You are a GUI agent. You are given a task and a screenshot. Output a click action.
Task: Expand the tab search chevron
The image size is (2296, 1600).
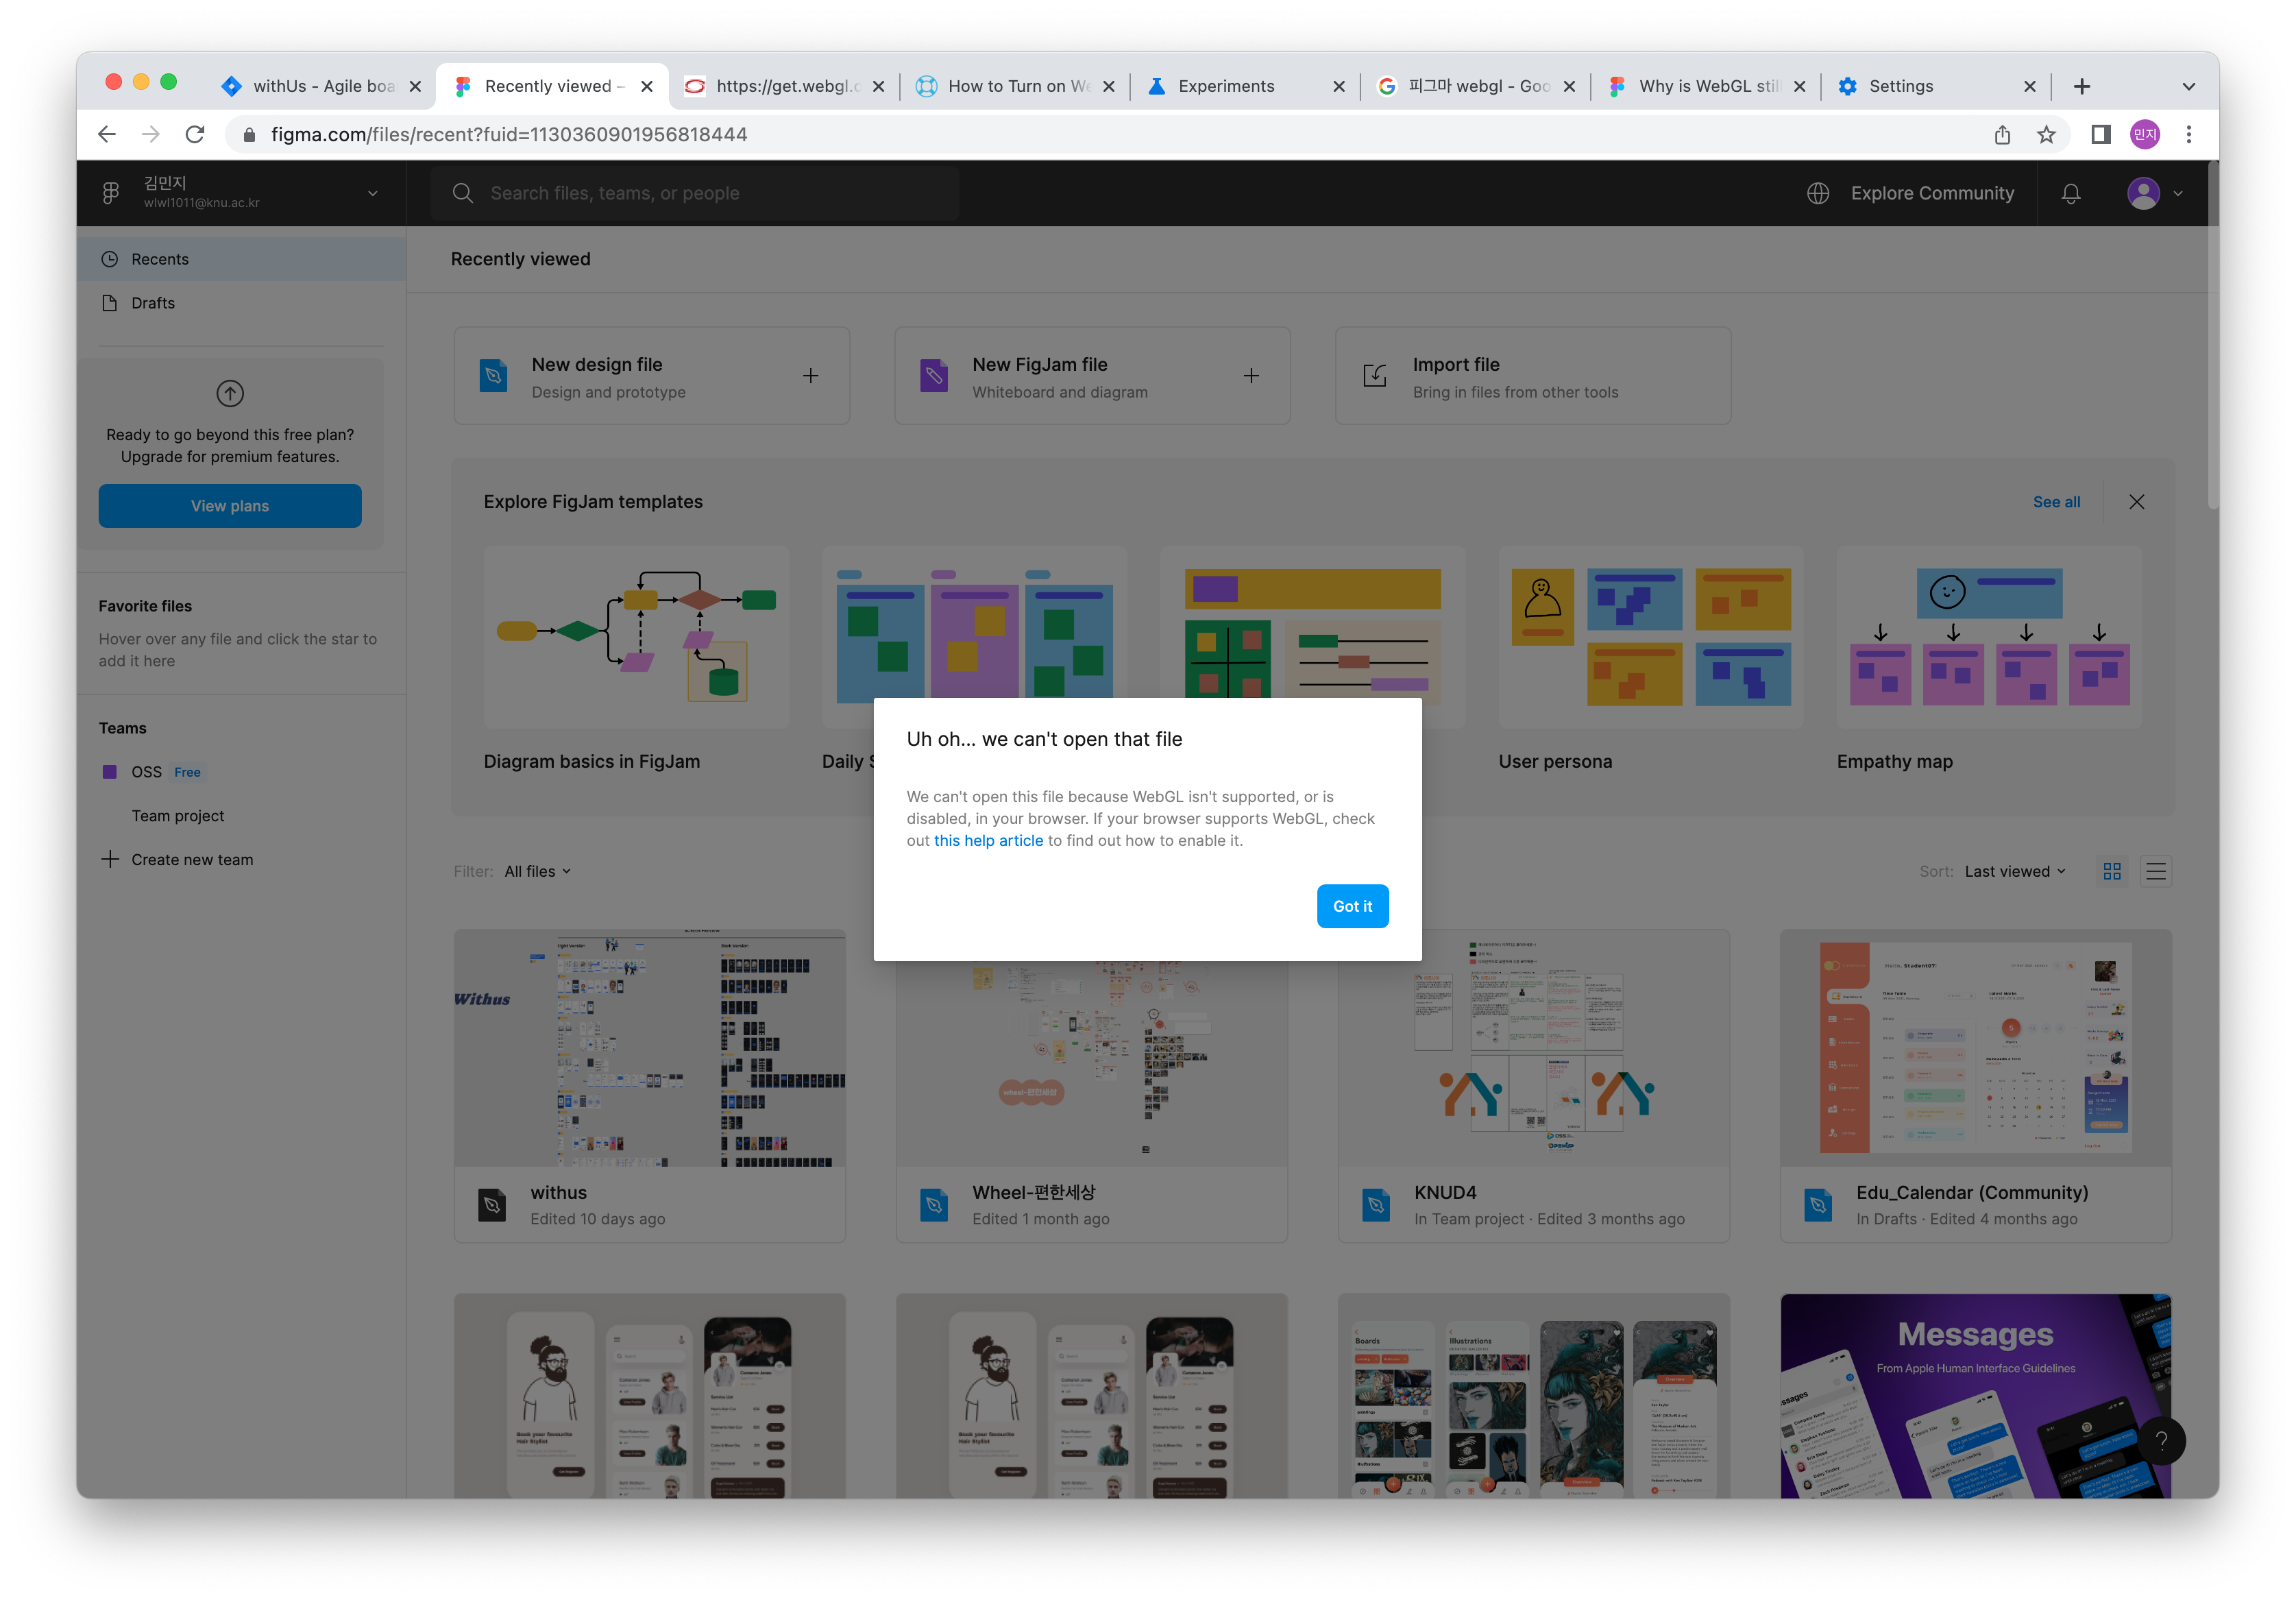2189,86
